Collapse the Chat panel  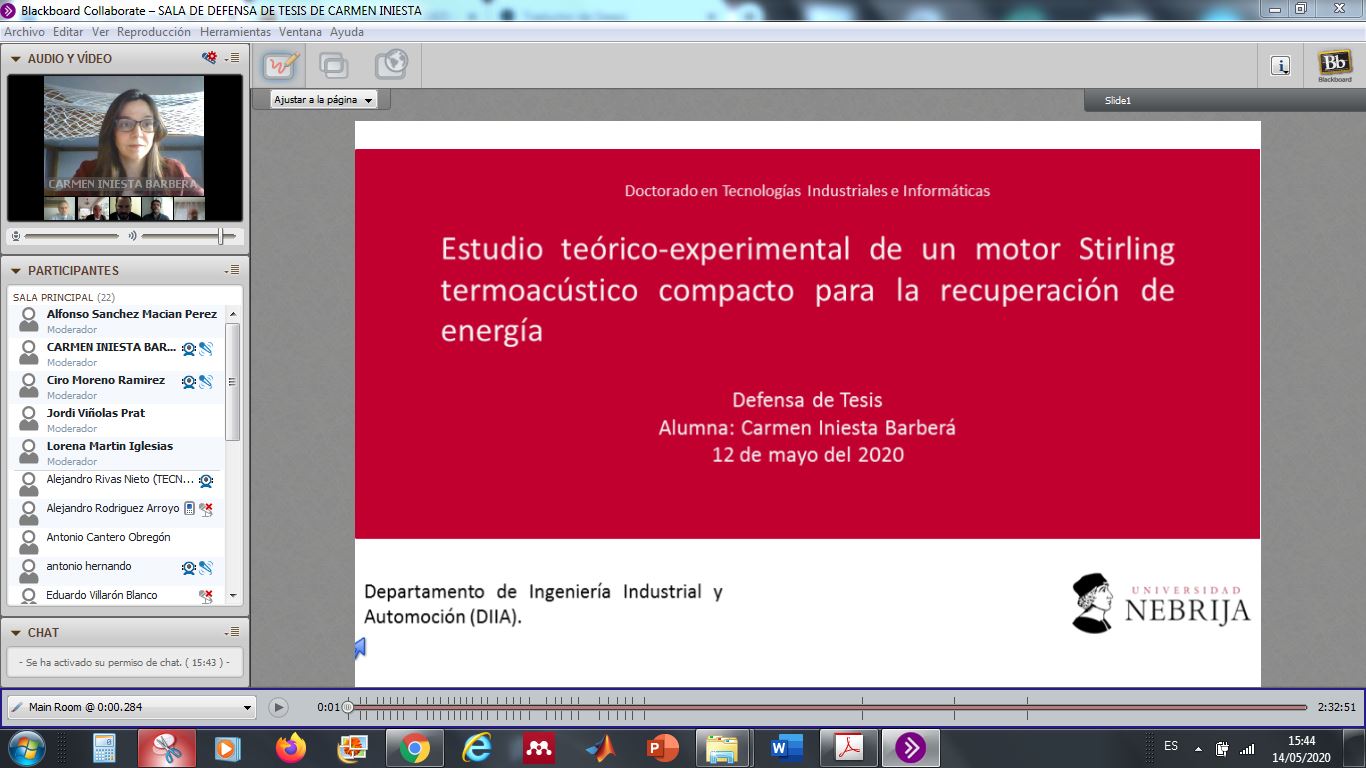(15, 633)
